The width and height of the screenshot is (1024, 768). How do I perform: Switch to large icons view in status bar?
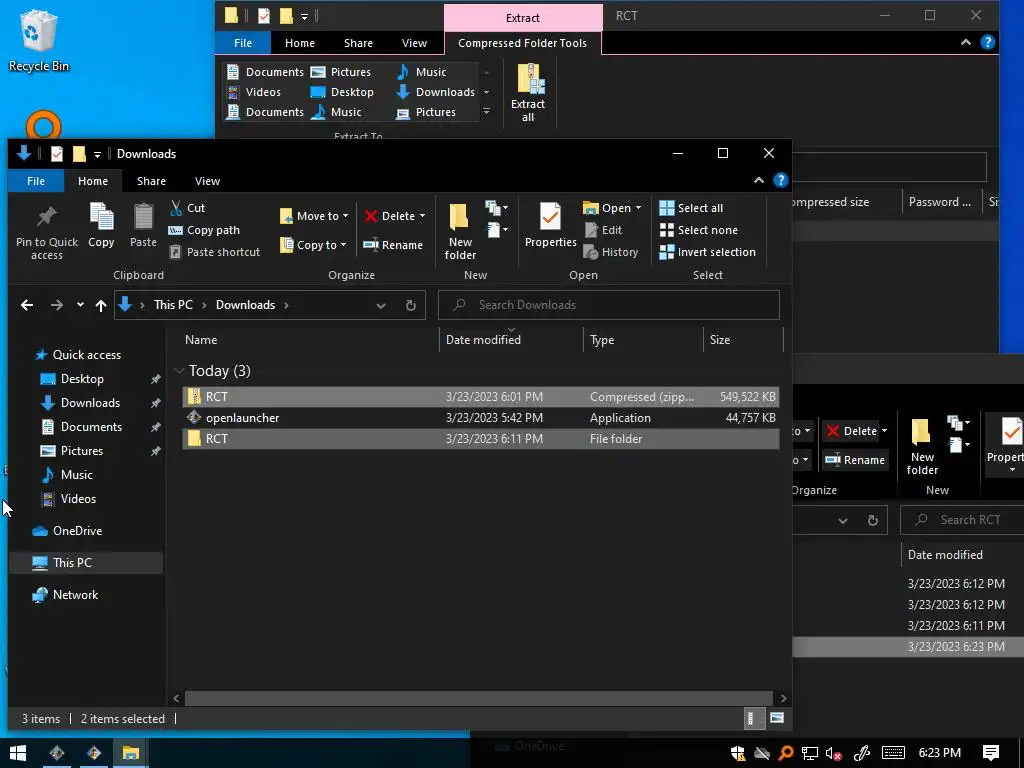pyautogui.click(x=776, y=718)
